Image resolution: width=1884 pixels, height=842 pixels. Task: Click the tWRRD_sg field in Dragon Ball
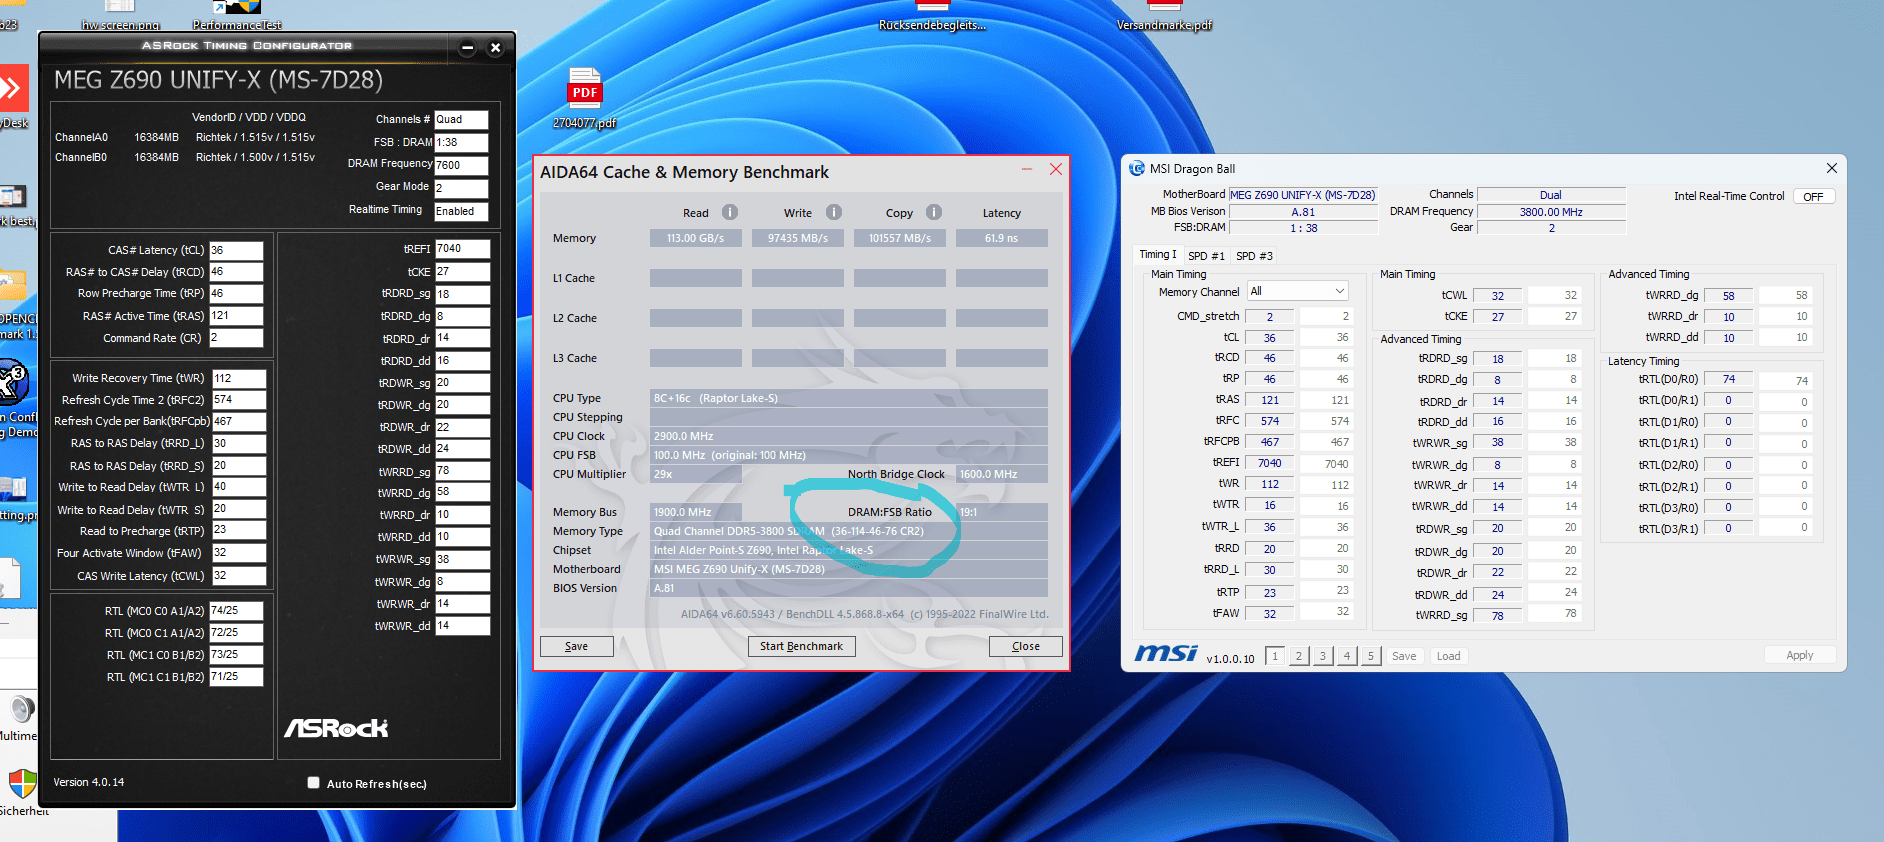1498,616
